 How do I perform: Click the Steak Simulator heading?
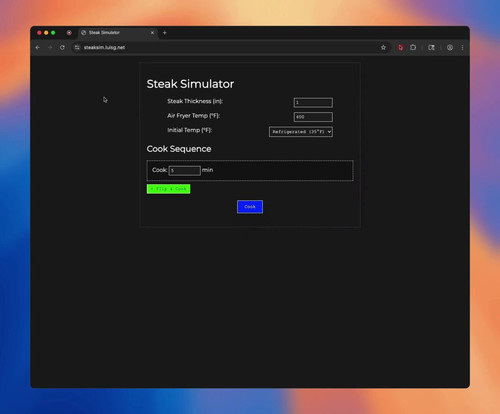click(x=190, y=84)
